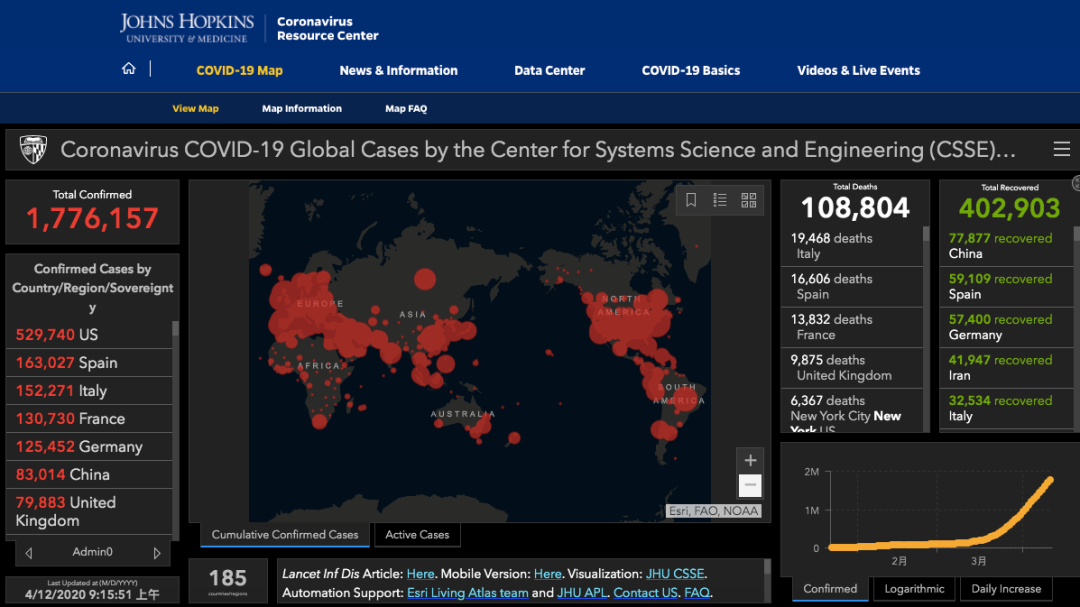Screen dimensions: 1080x607
Task: Switch chart to Logarithmic view
Action: coord(914,589)
